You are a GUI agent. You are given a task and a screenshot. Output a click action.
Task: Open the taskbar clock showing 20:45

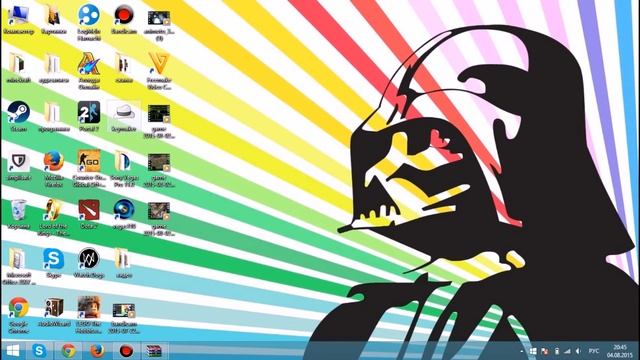click(619, 351)
